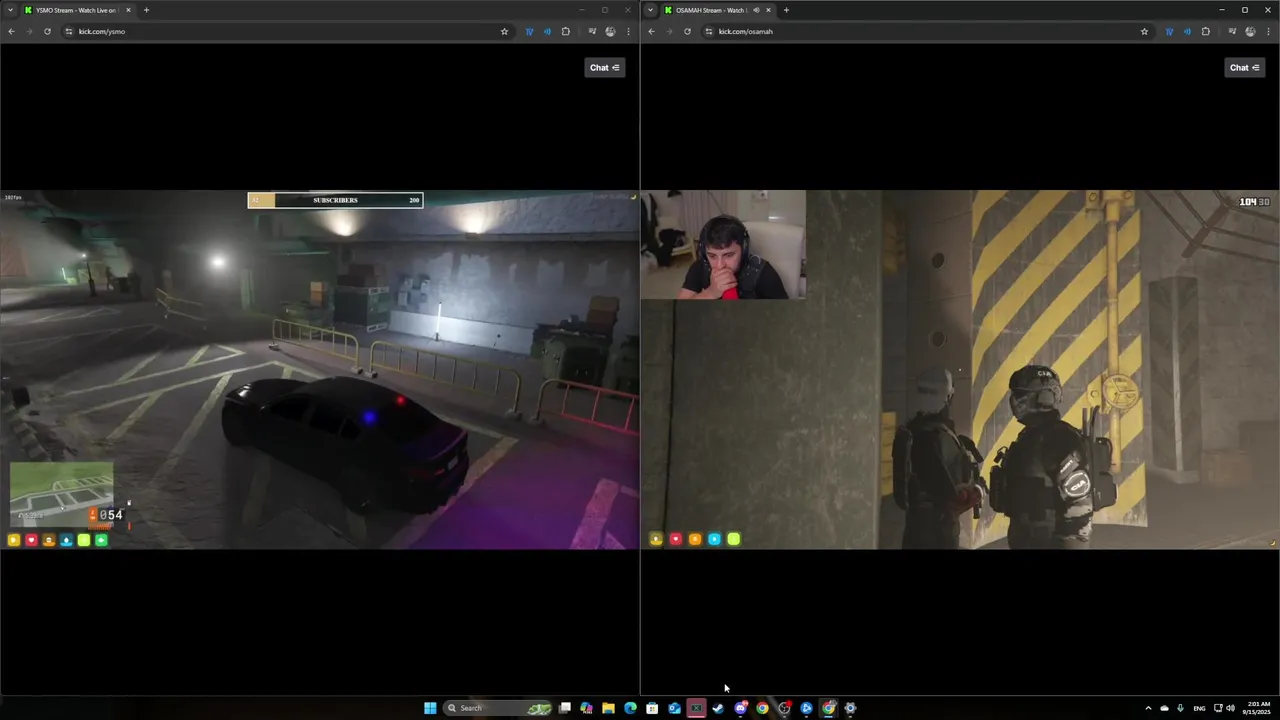This screenshot has width=1280, height=720.
Task: Open Steam from the taskbar
Action: click(x=718, y=708)
